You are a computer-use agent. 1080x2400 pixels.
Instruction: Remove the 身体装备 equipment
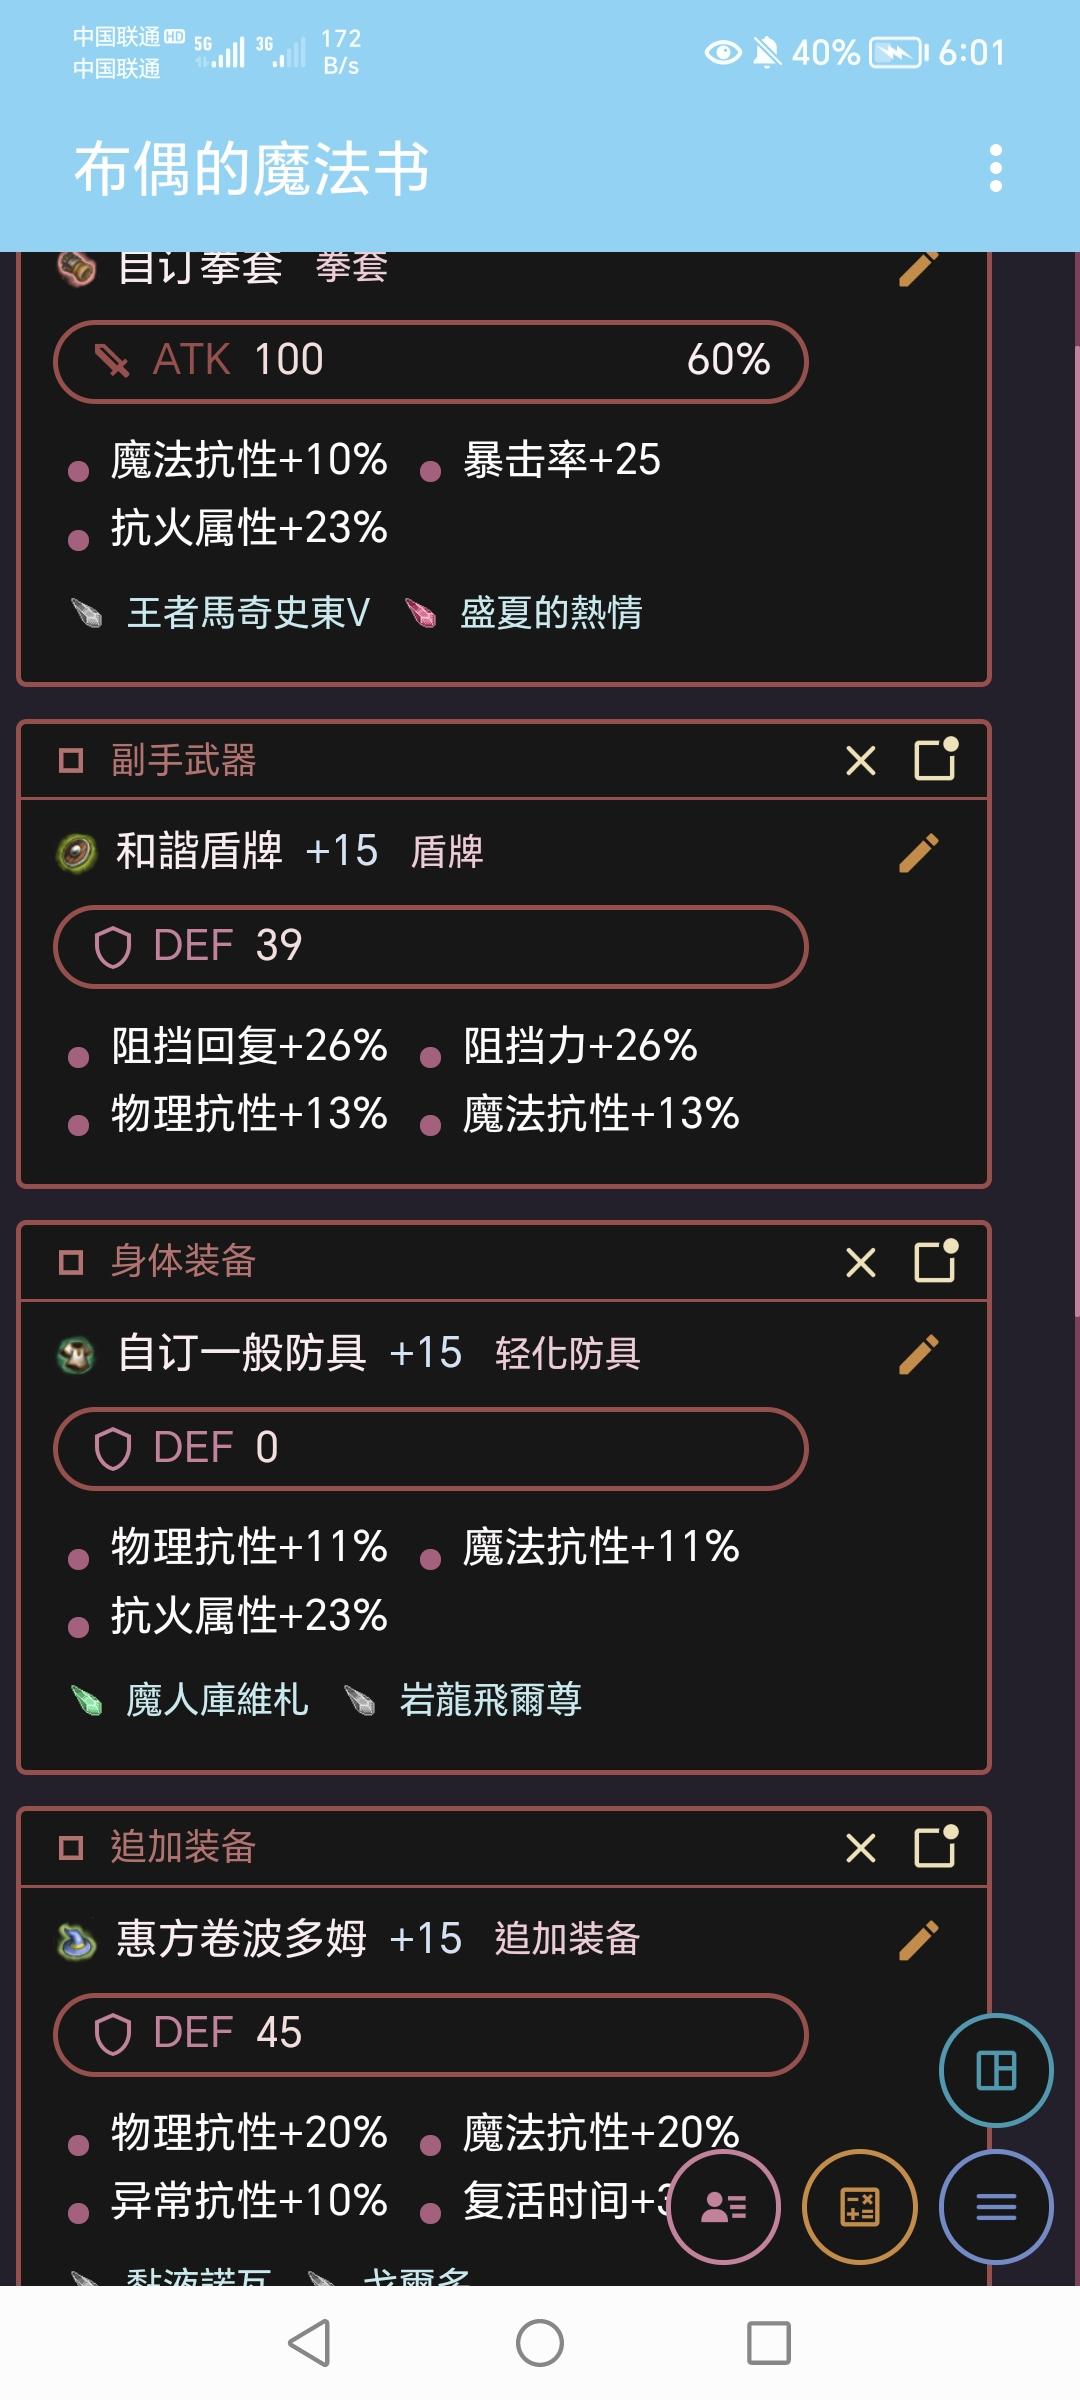coord(860,1262)
